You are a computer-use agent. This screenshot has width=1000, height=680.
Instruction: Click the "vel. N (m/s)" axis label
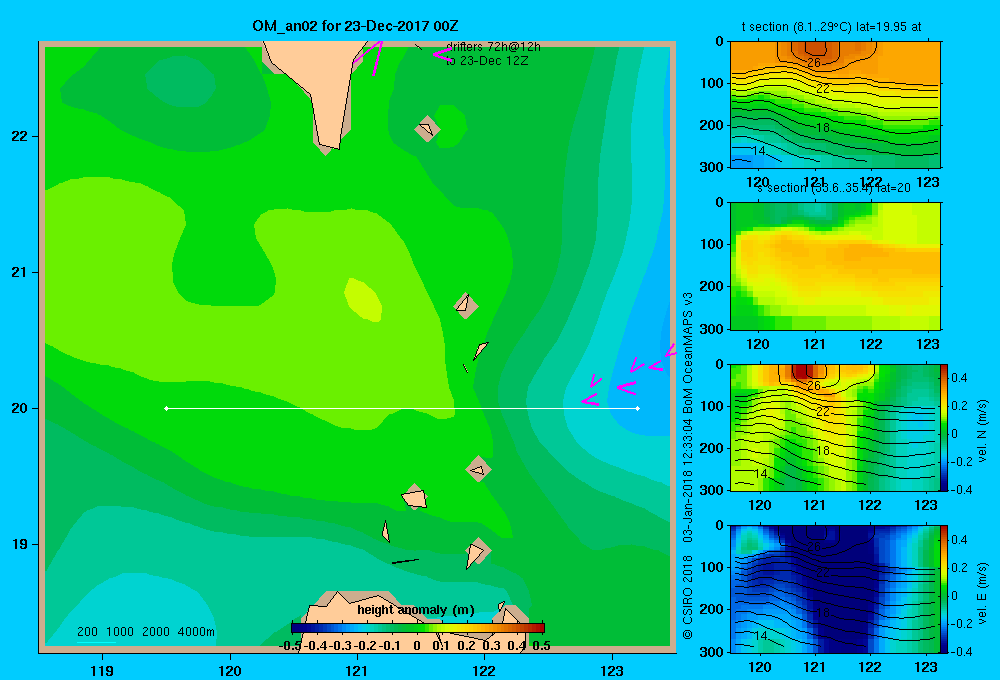983,431
